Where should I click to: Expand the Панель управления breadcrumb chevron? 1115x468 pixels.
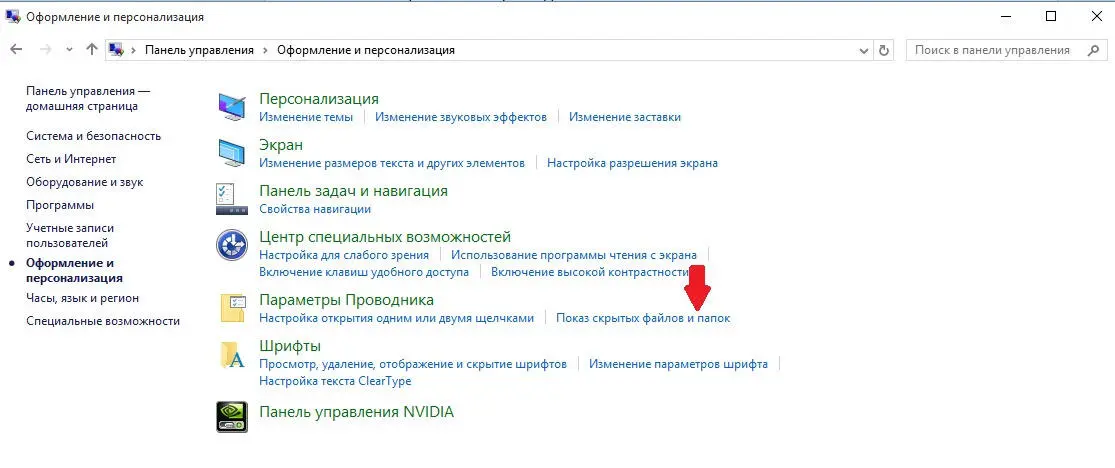(x=266, y=50)
